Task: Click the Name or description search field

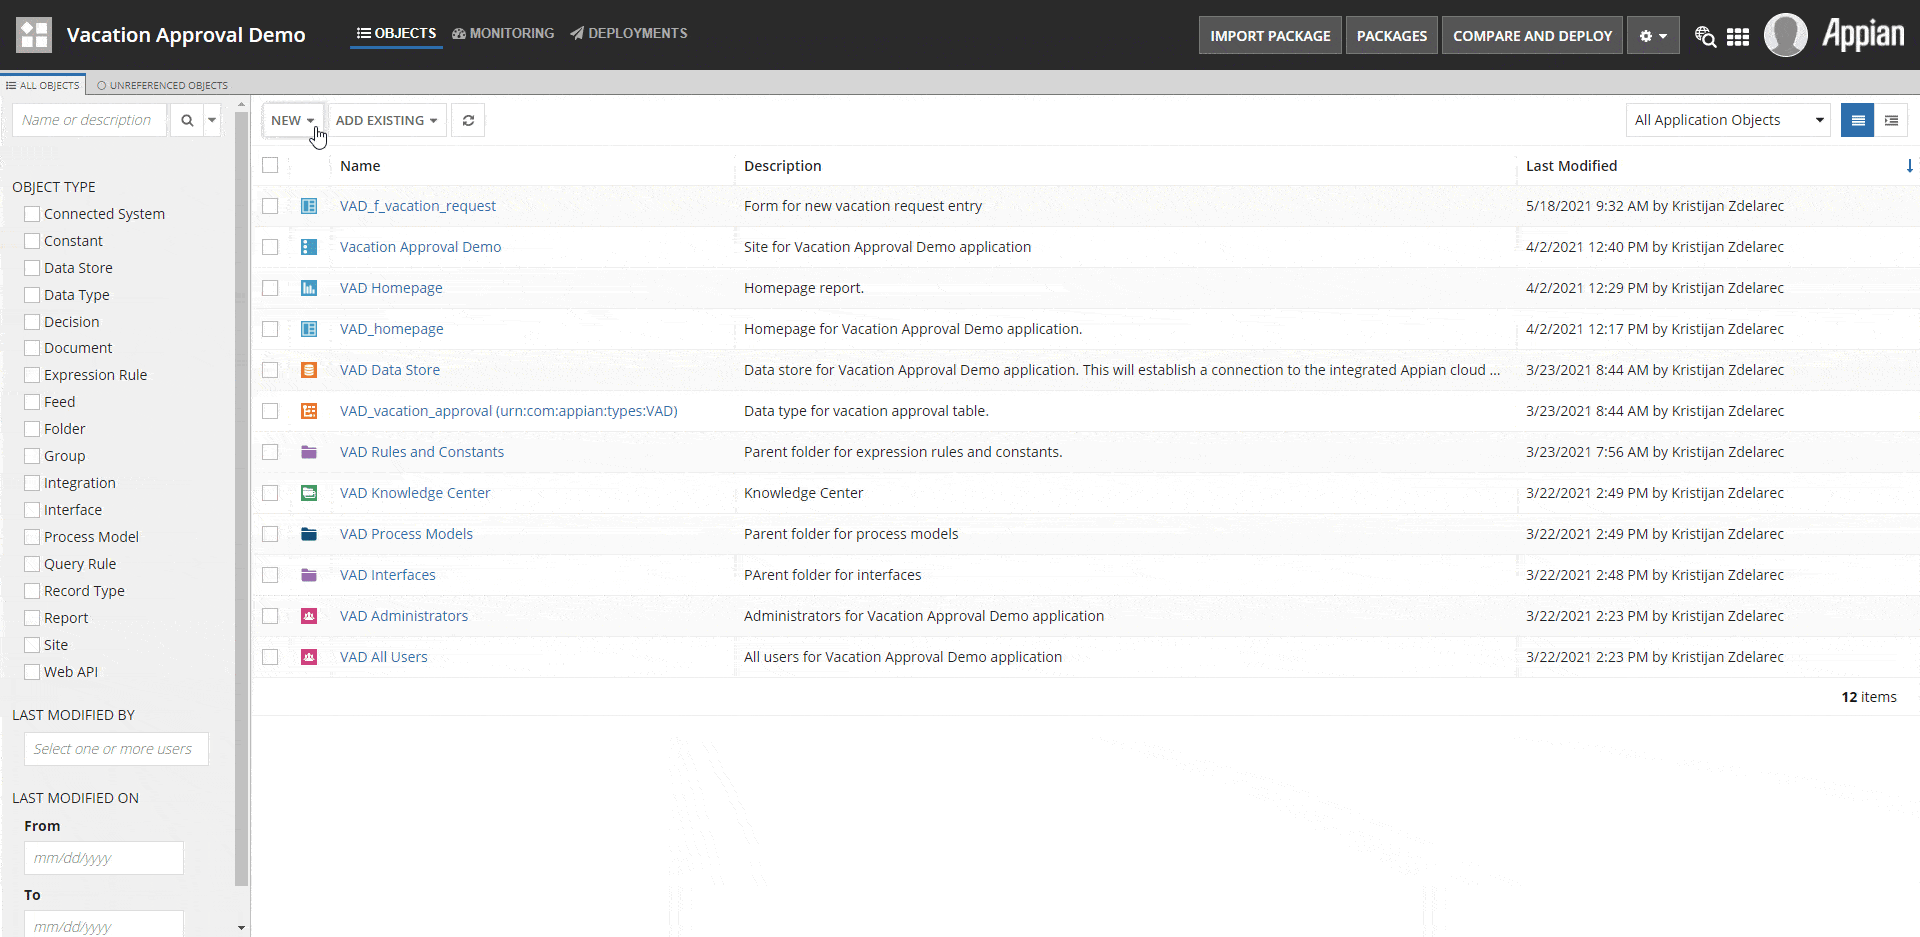Action: tap(90, 120)
